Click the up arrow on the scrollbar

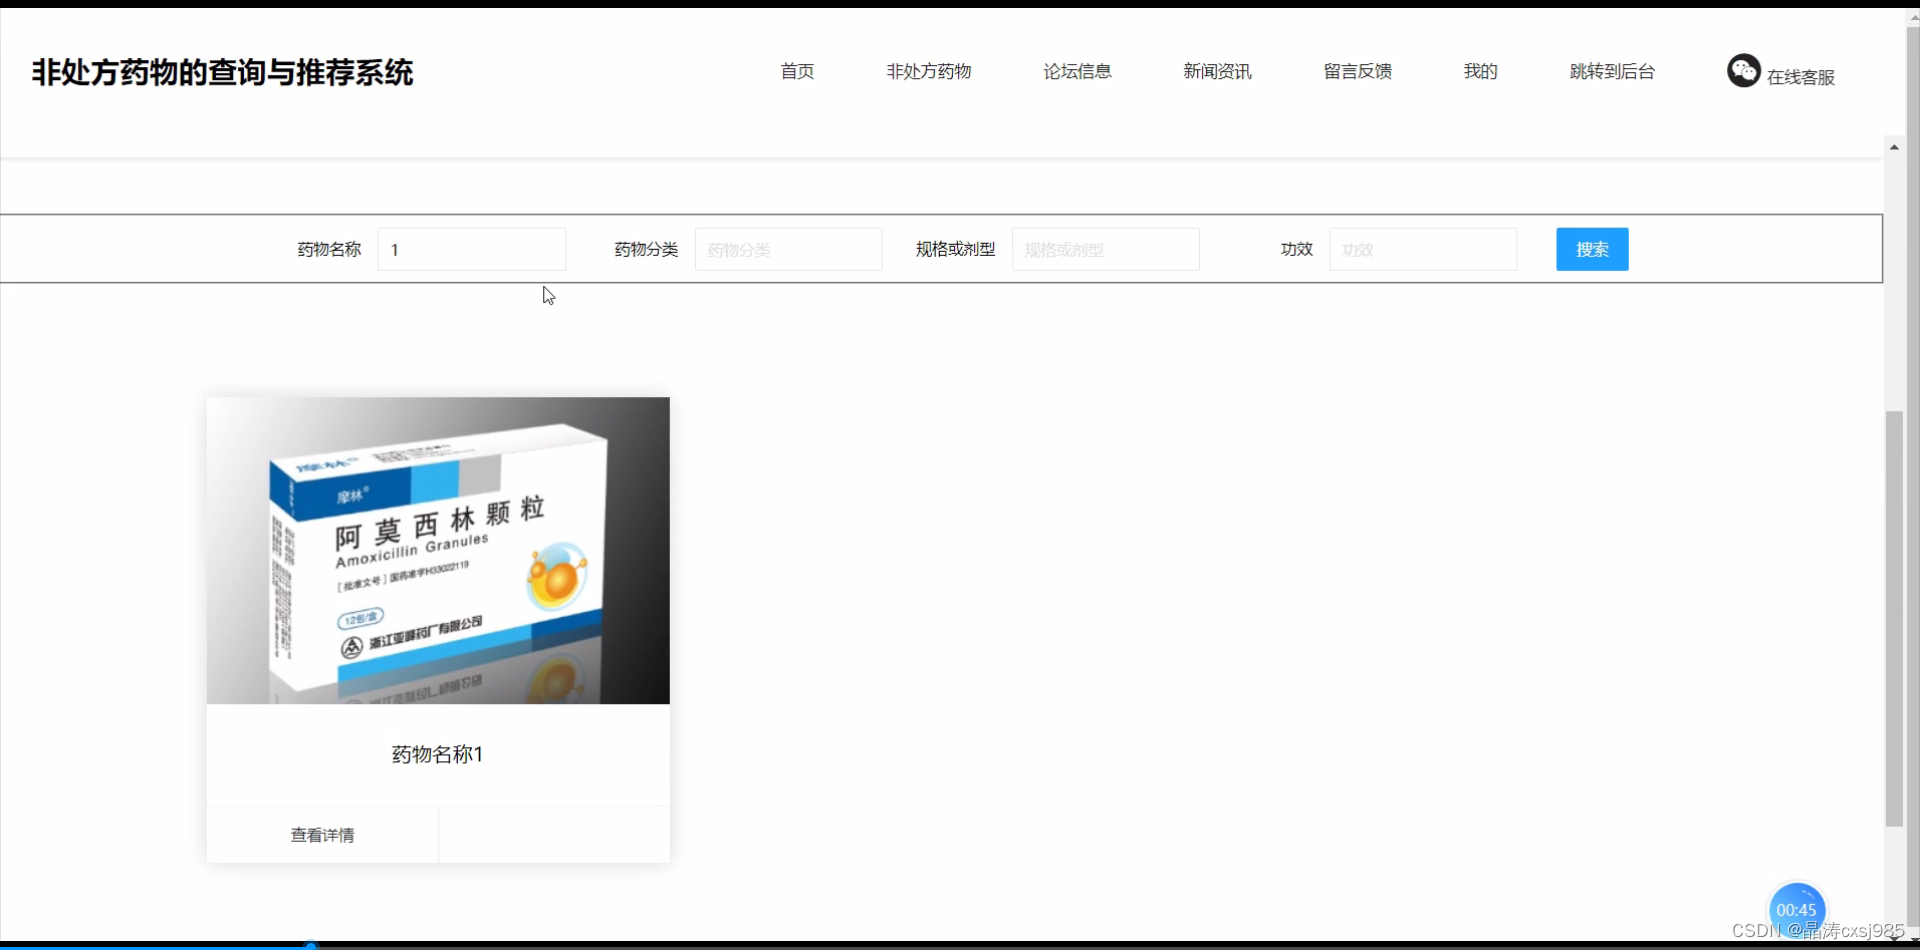tap(1894, 146)
